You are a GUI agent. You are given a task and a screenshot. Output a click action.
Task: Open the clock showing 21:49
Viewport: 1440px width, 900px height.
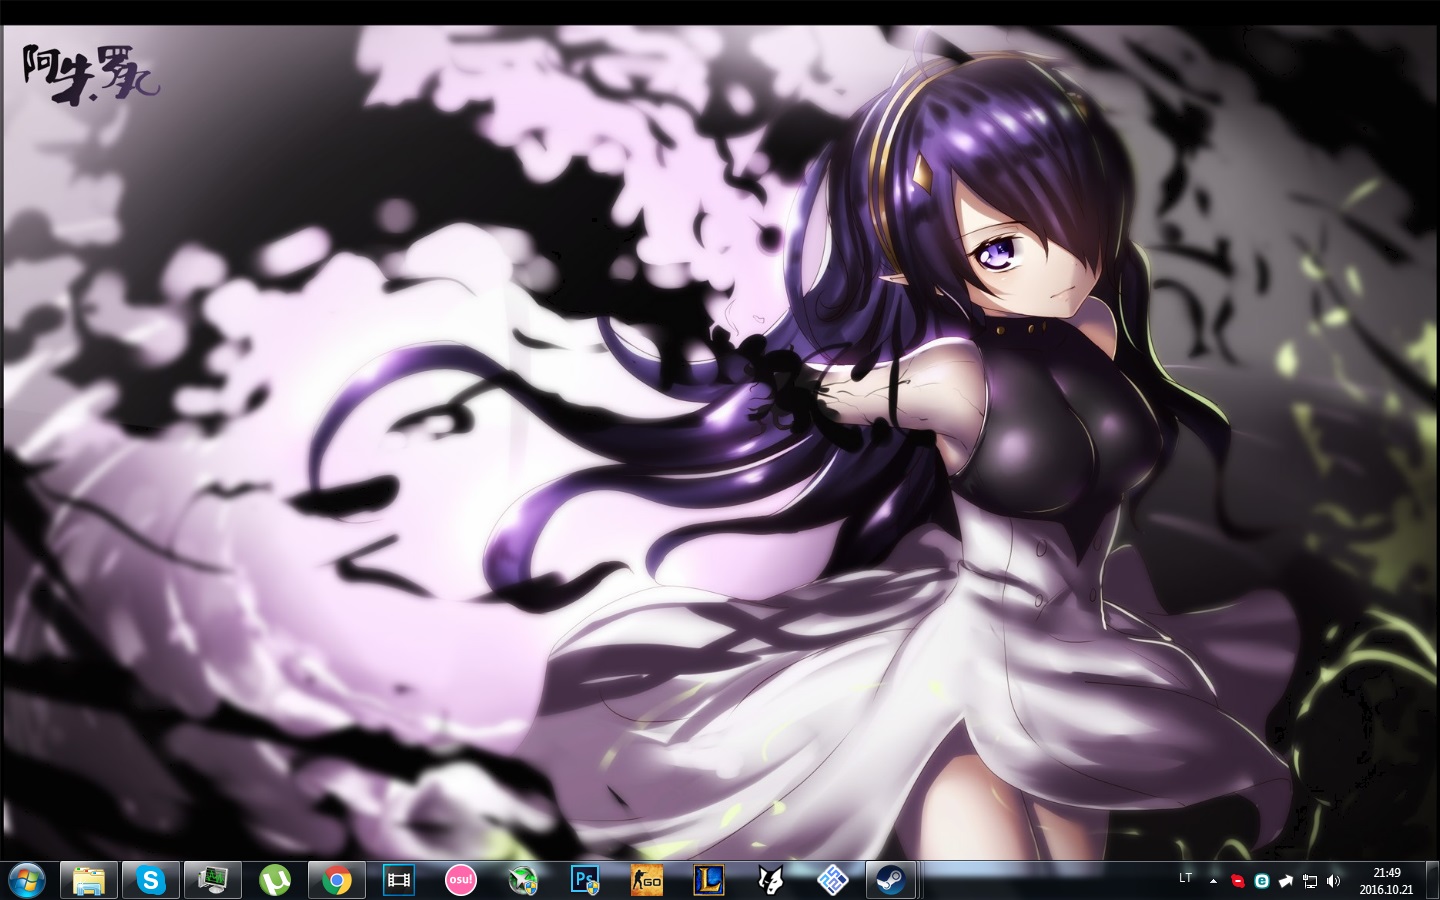(x=1386, y=880)
